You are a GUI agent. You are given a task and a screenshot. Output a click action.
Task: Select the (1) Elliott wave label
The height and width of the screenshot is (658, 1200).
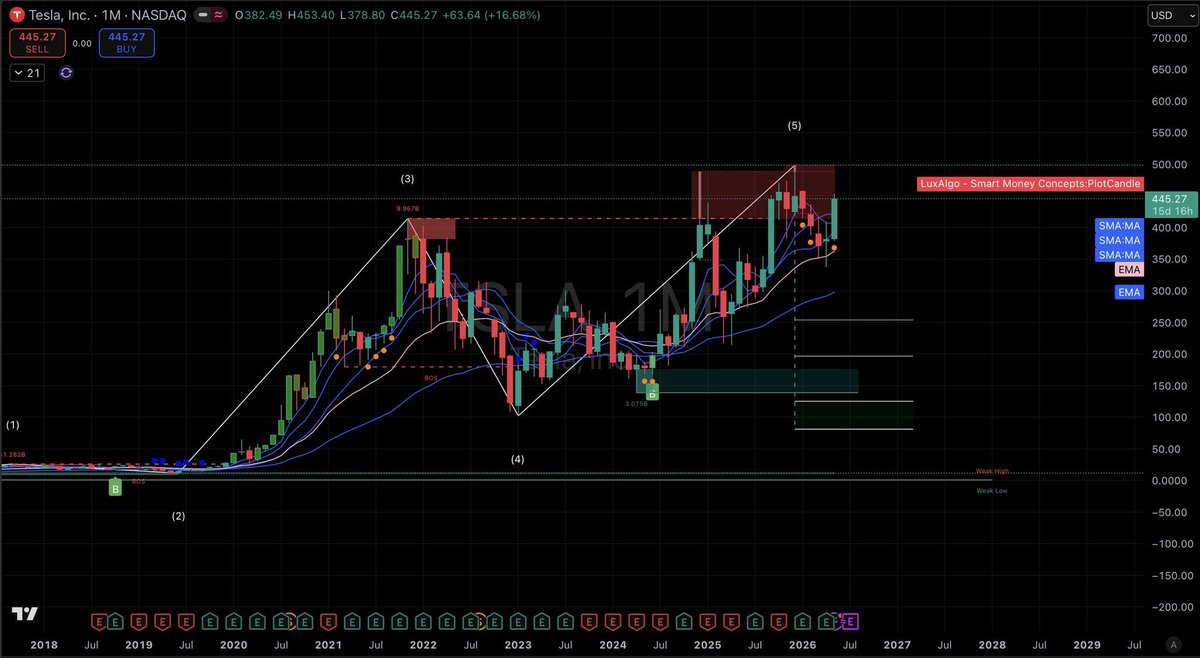click(x=12, y=425)
